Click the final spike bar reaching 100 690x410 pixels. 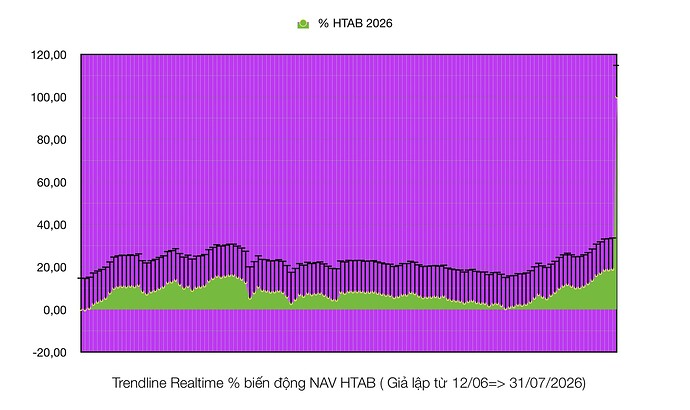(x=616, y=202)
